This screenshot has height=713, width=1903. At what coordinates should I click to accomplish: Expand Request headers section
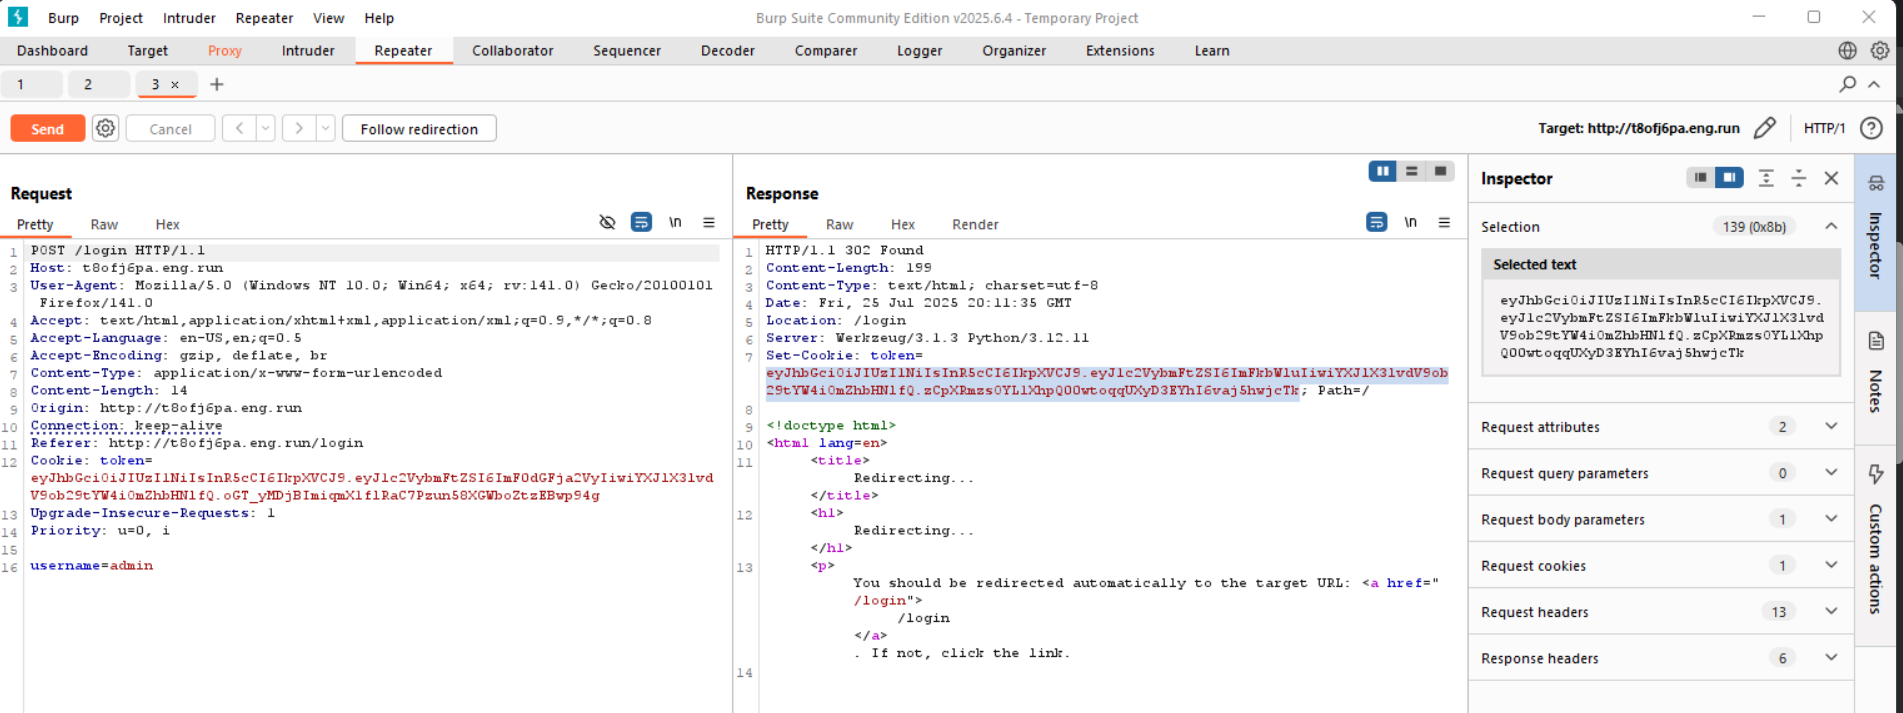[1831, 611]
